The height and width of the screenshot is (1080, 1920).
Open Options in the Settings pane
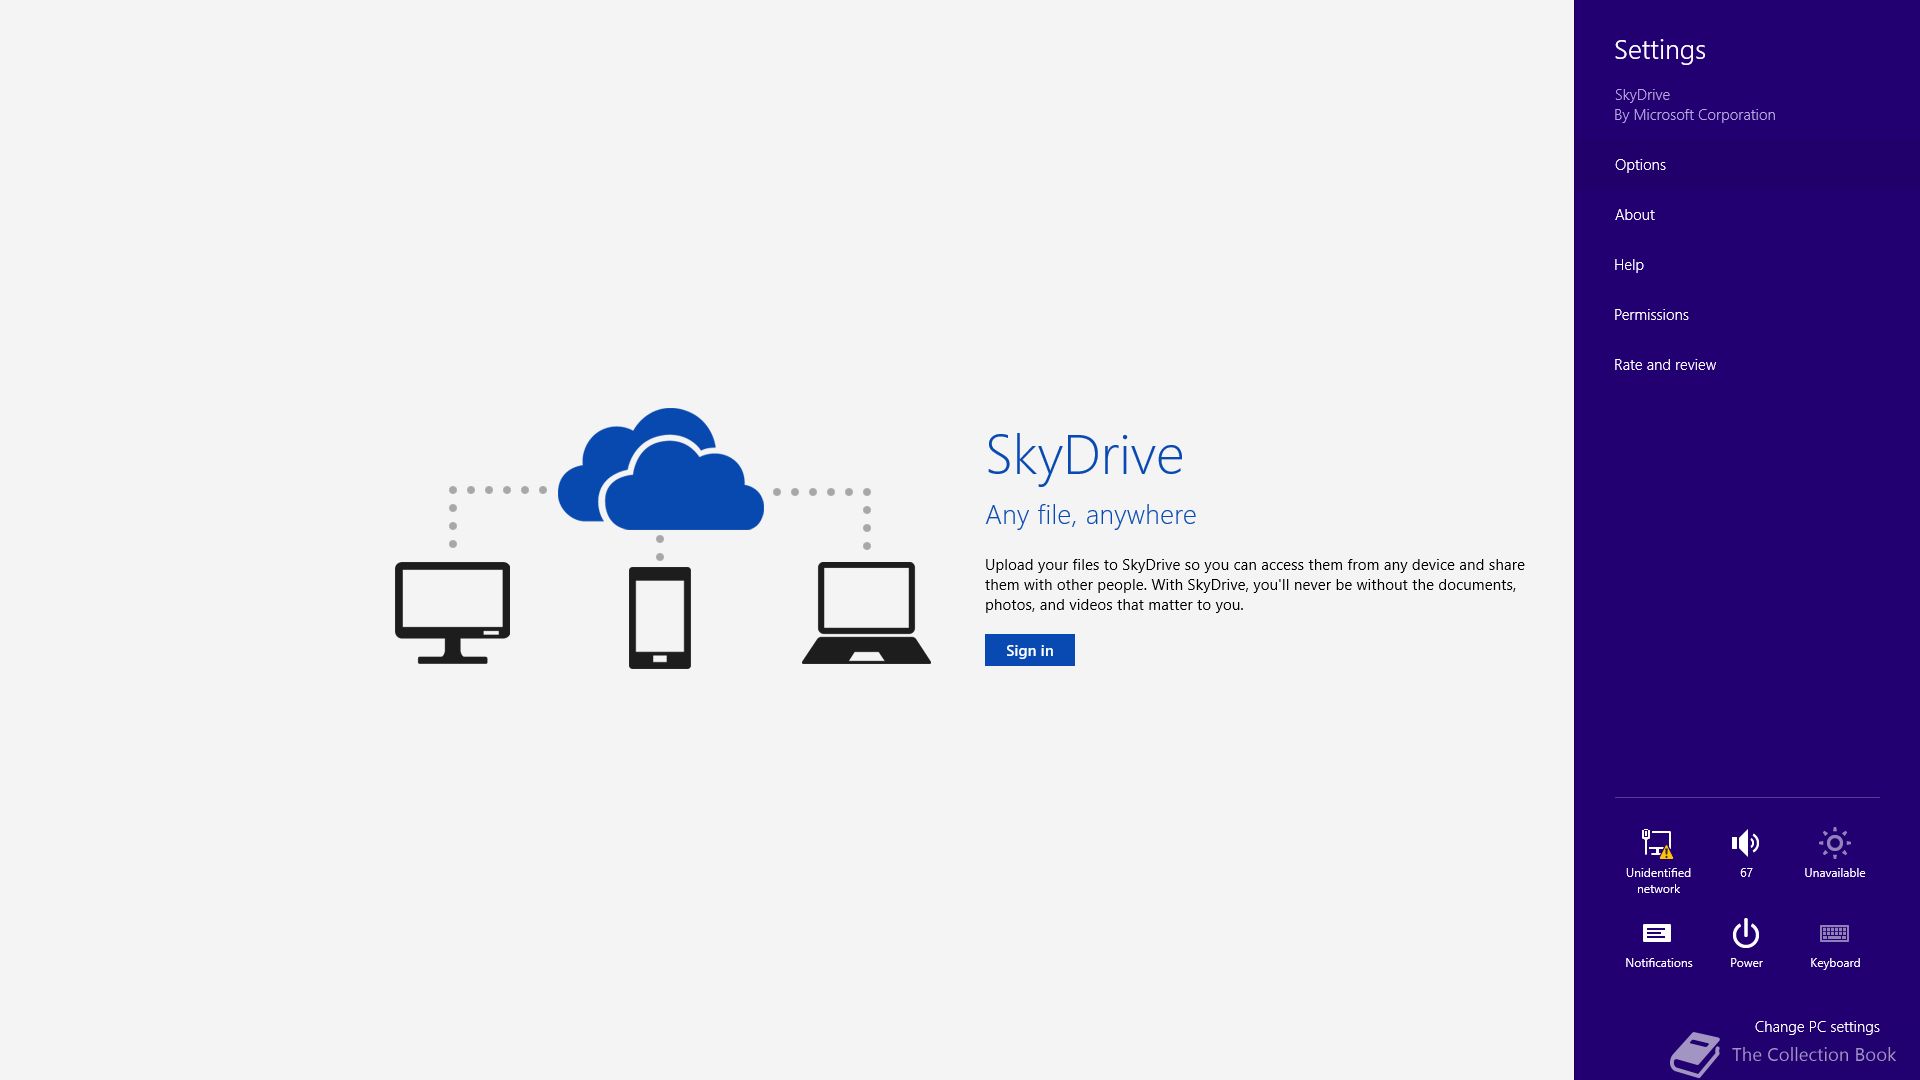(1746, 165)
